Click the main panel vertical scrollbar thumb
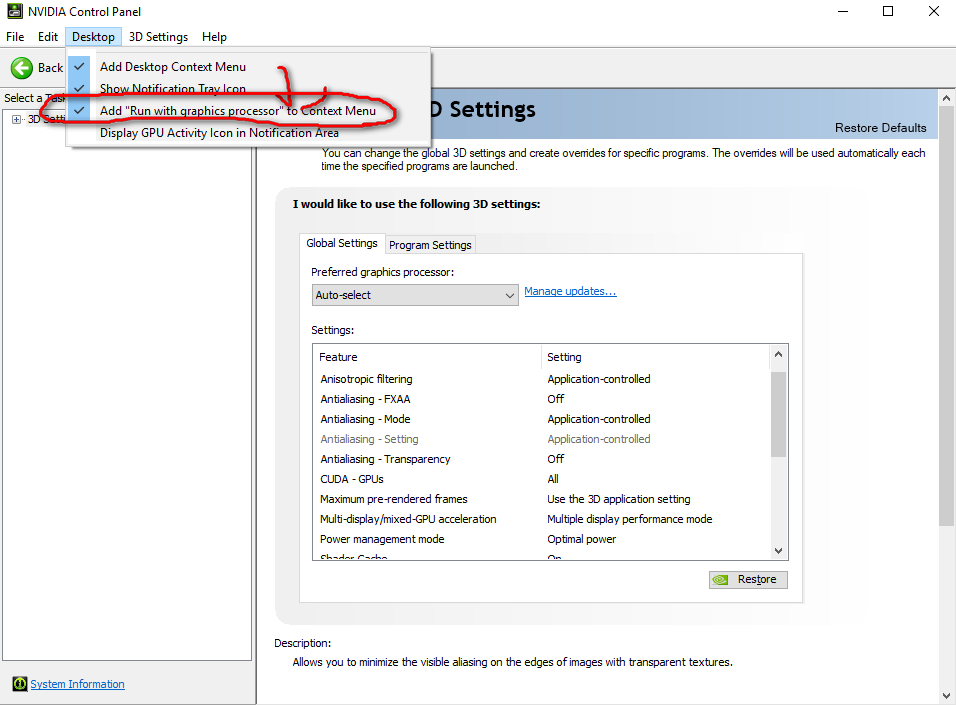 [946, 316]
